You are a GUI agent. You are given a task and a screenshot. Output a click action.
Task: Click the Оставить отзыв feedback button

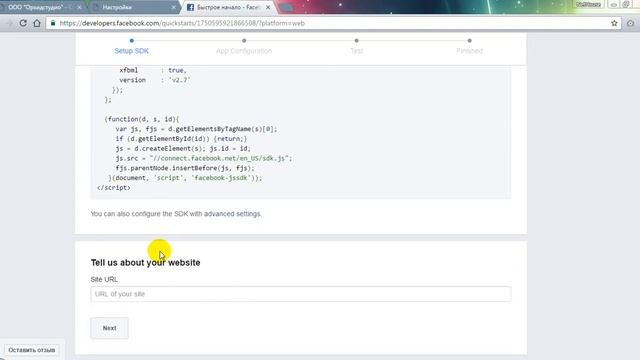[32, 350]
